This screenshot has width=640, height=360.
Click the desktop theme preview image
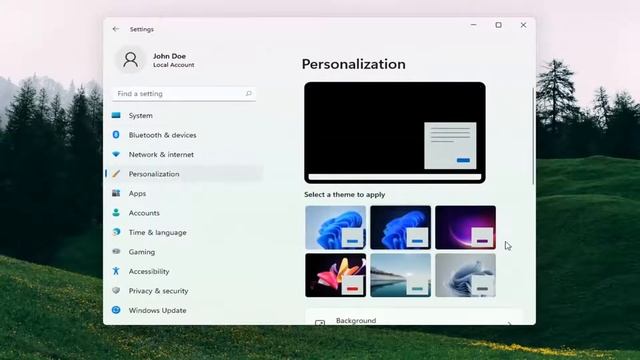395,133
